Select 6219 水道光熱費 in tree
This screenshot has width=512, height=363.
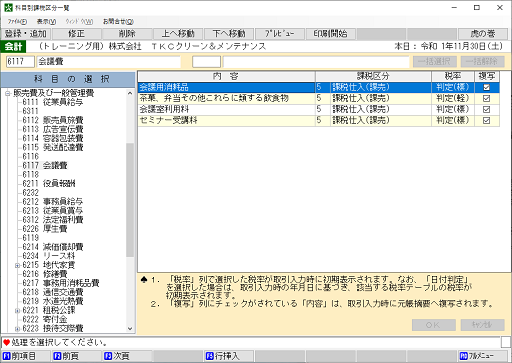(53, 301)
